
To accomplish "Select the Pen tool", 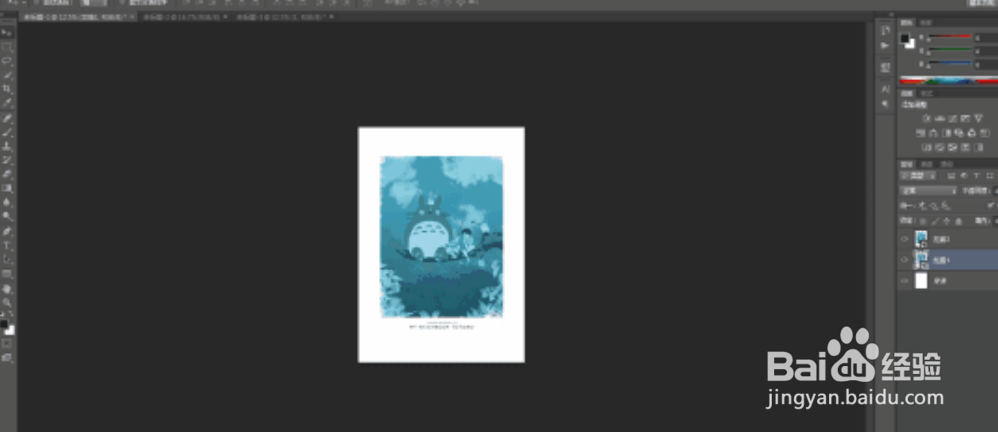I will pyautogui.click(x=7, y=231).
